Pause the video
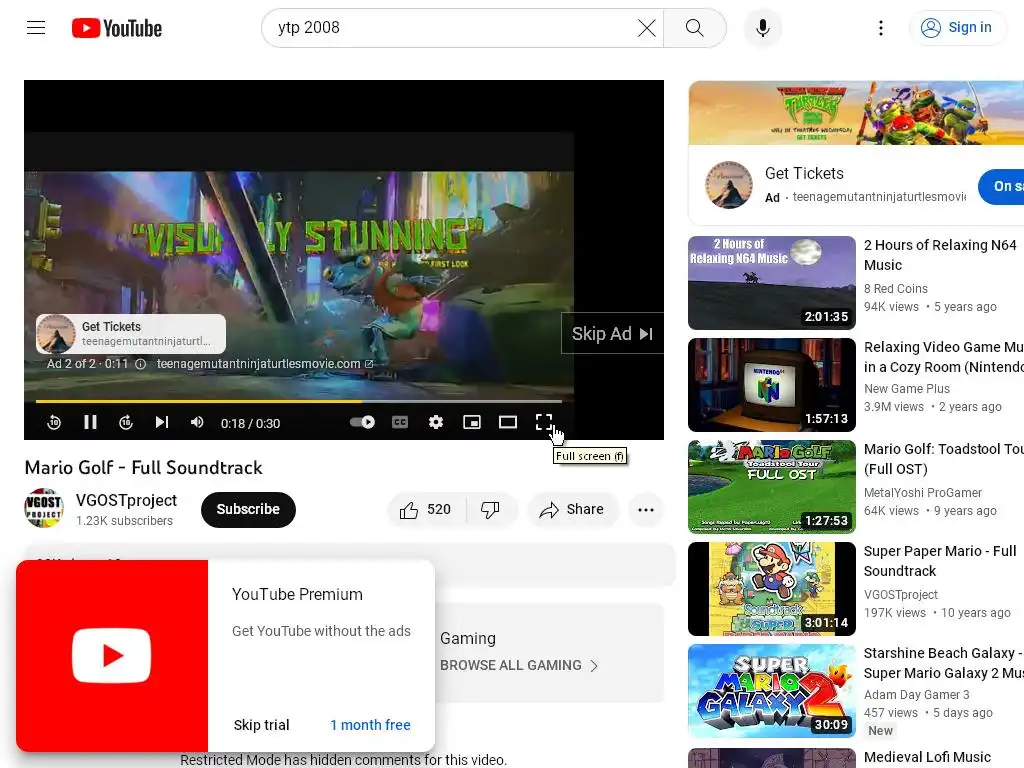Image resolution: width=1024 pixels, height=768 pixels. (90, 423)
